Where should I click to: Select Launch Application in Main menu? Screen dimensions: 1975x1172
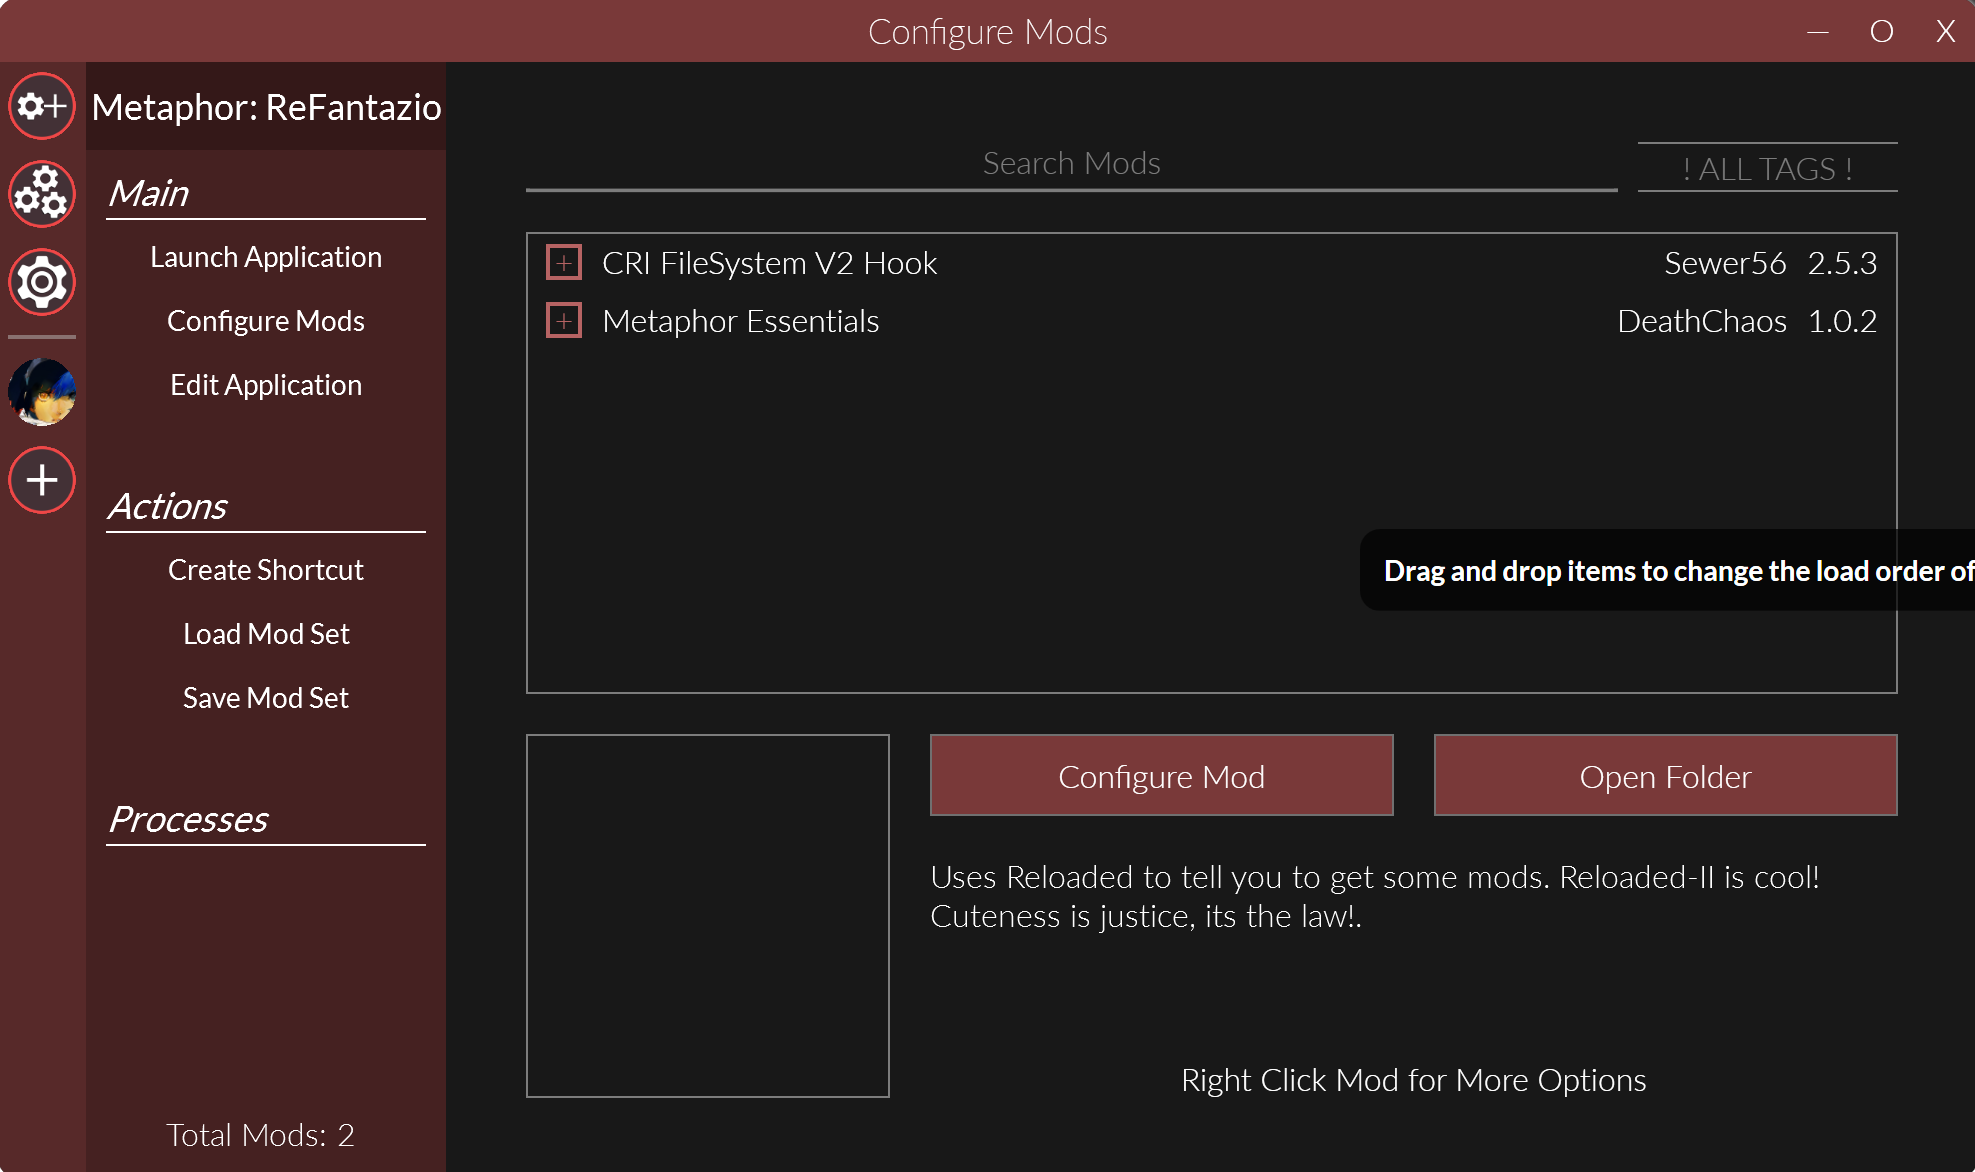point(266,257)
